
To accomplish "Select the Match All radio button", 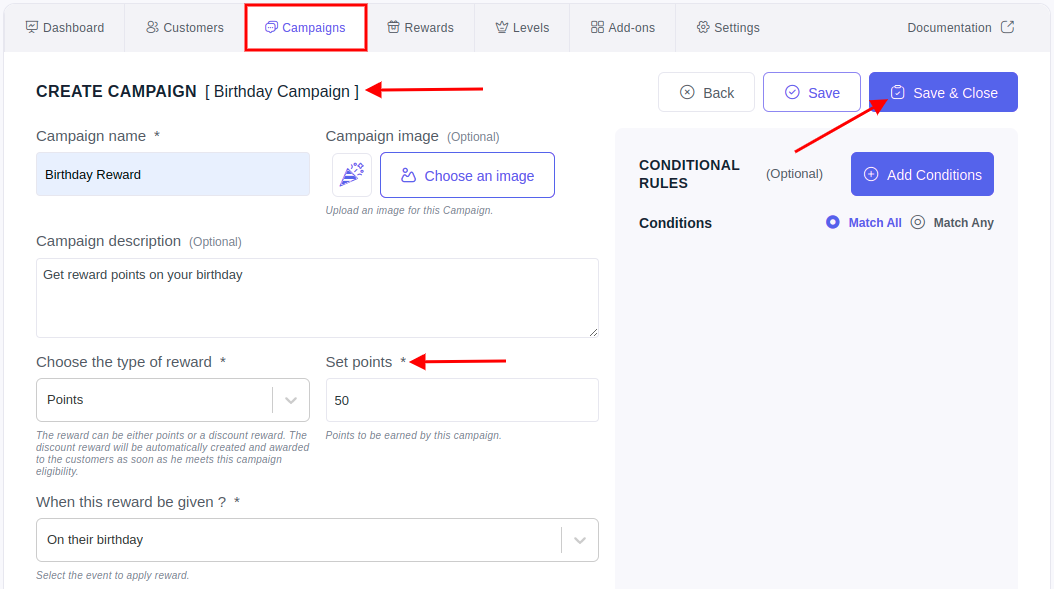I will 832,222.
